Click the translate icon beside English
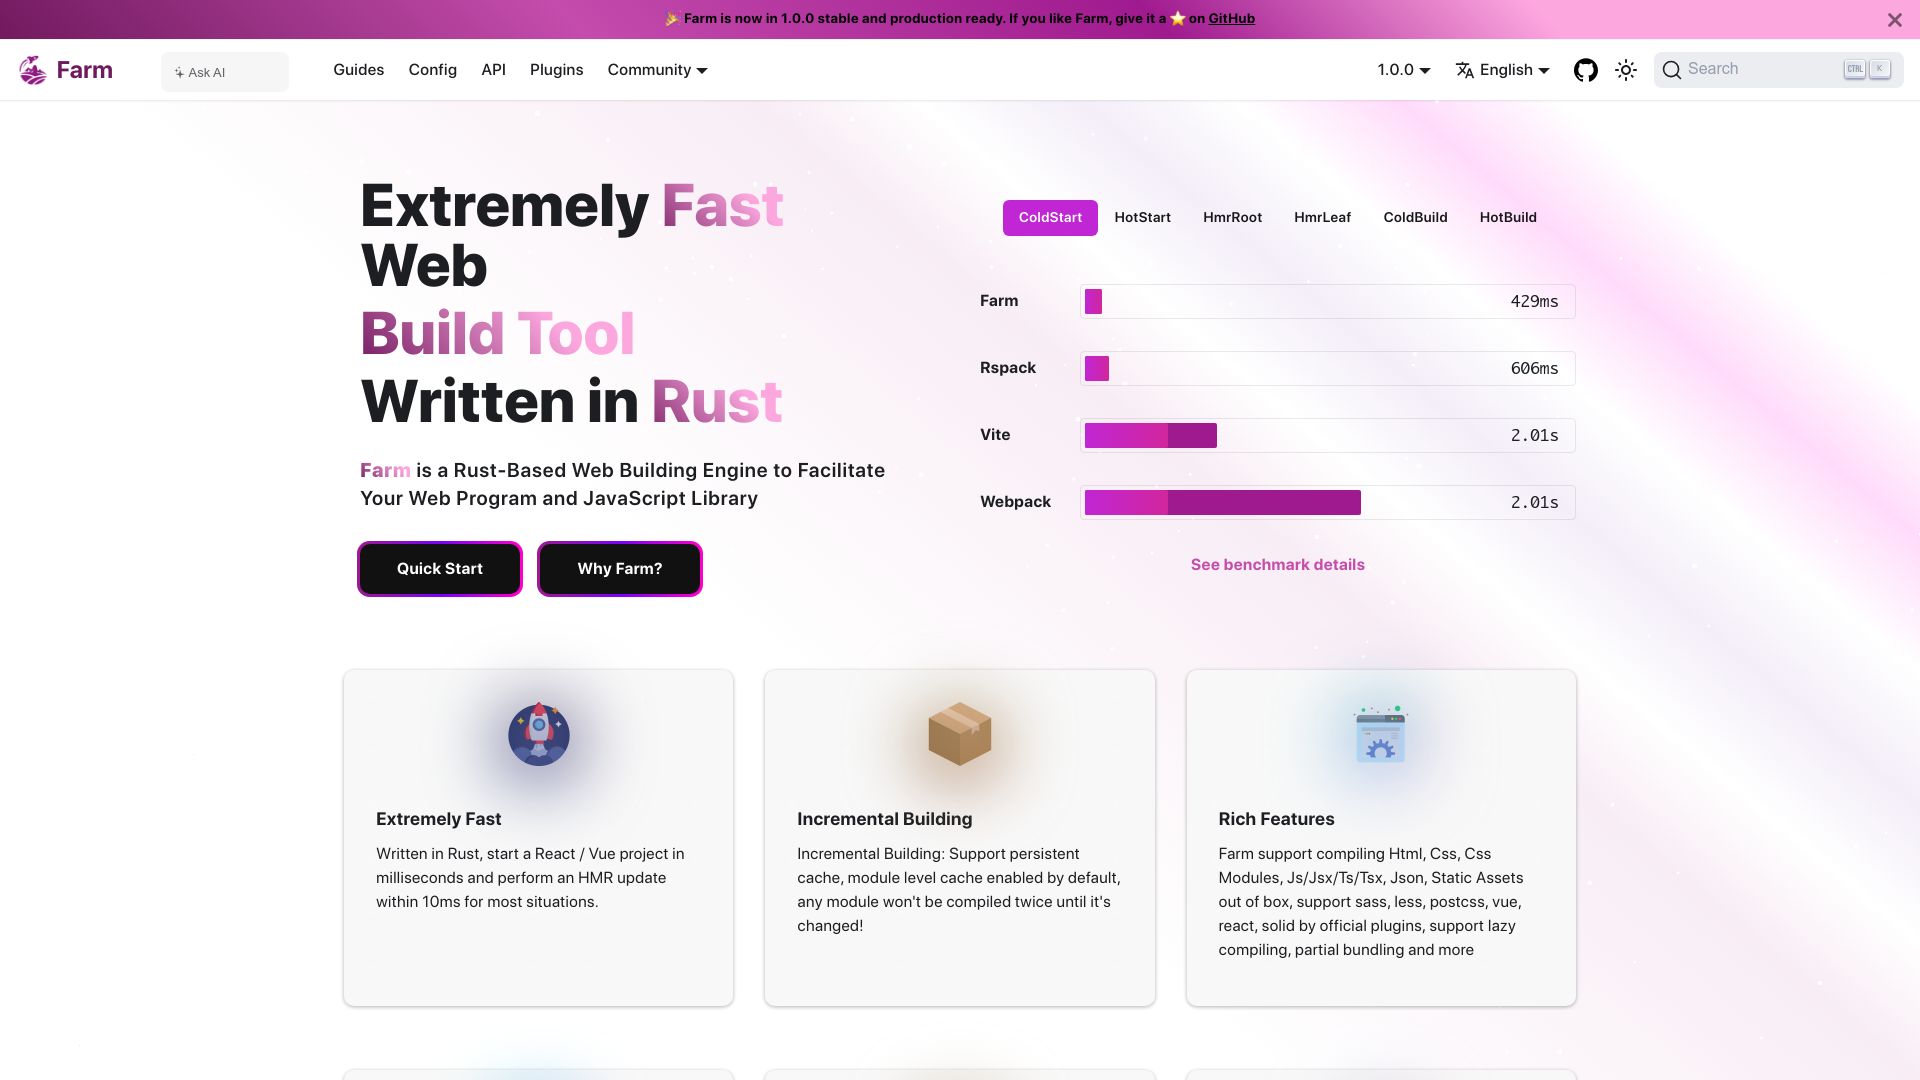1920x1080 pixels. 1465,70
